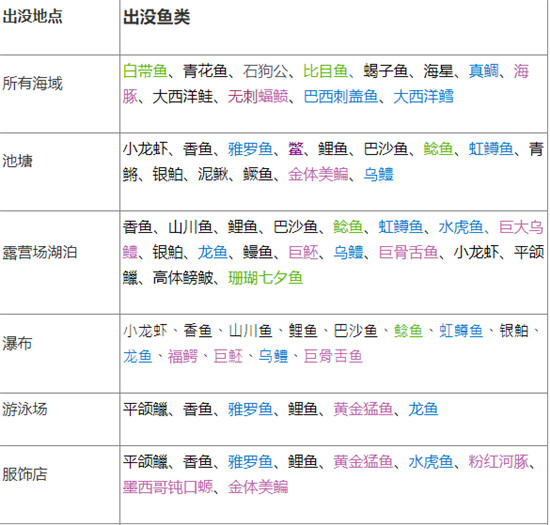The image size is (550, 525).
Task: Click the blue 巴西刺盖鱼 fish name
Action: pos(341,96)
